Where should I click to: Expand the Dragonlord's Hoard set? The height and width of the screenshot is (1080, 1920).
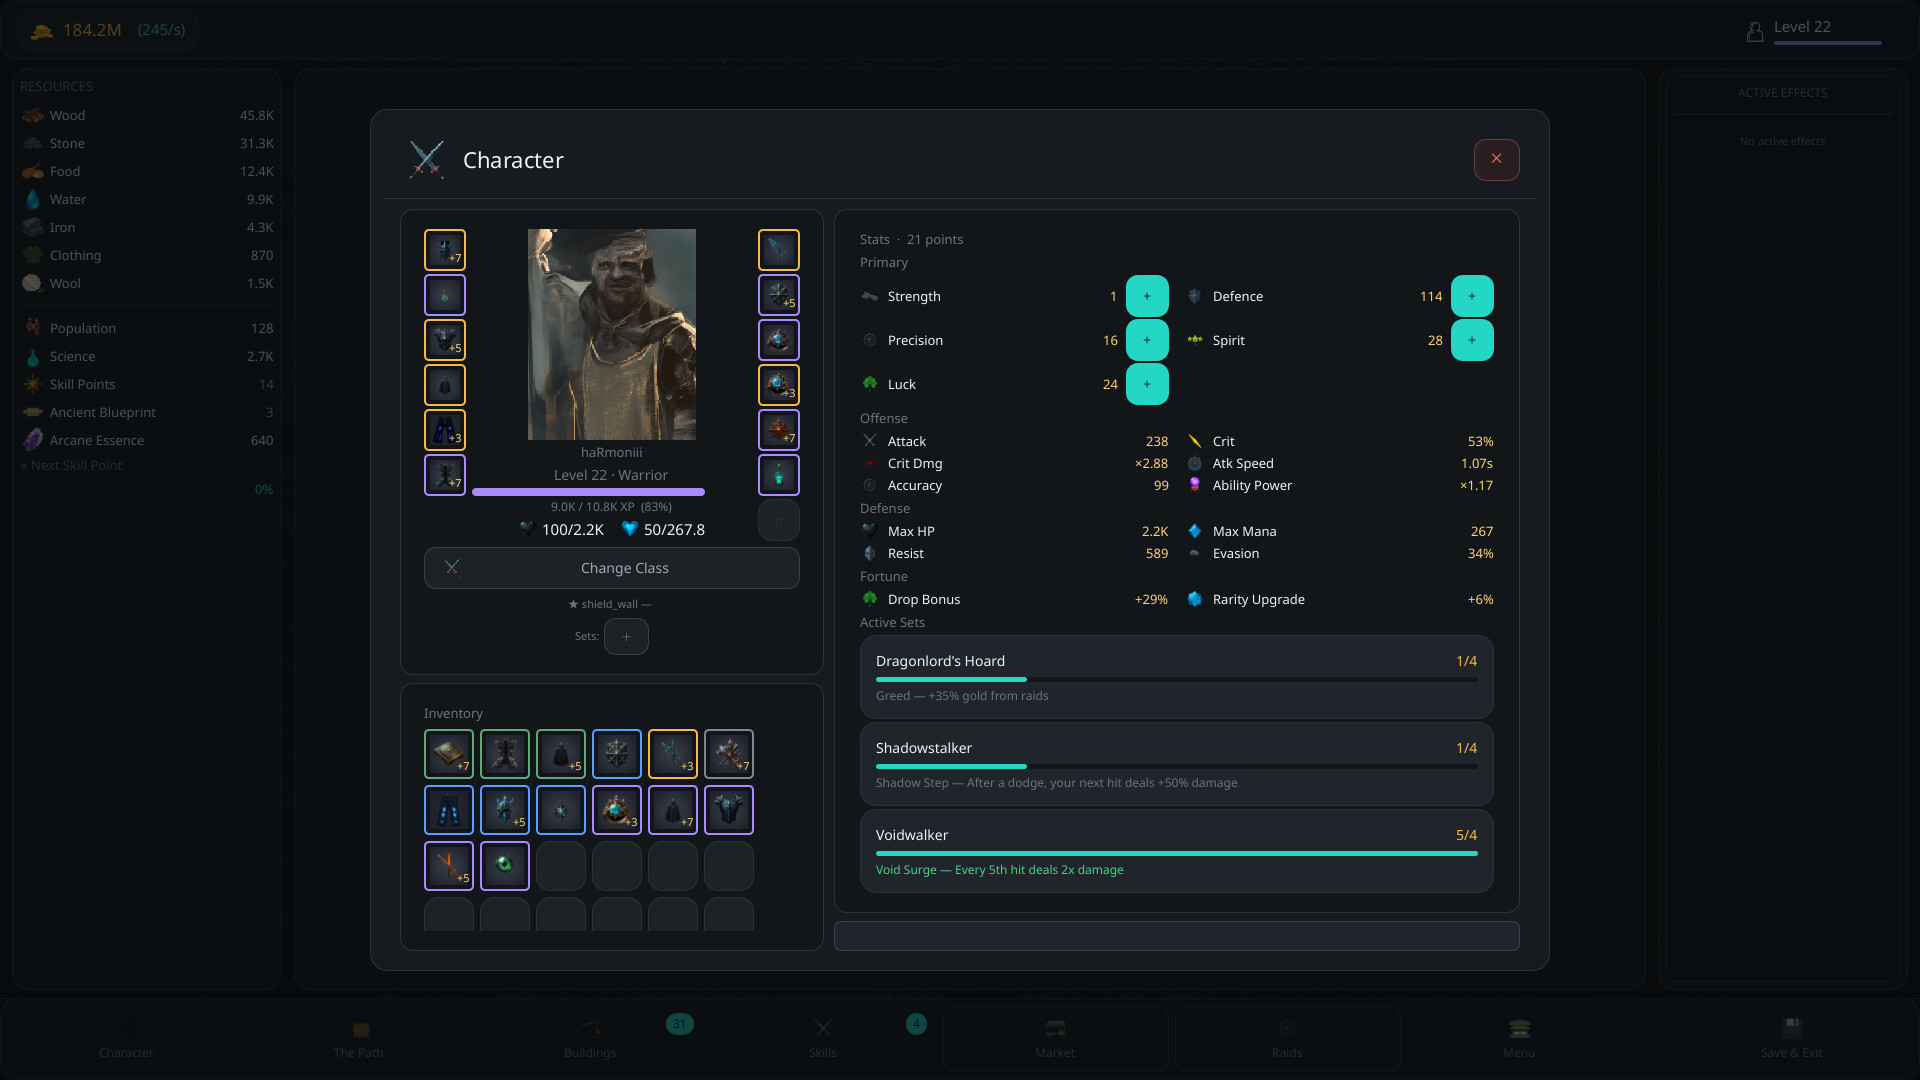click(x=1177, y=677)
